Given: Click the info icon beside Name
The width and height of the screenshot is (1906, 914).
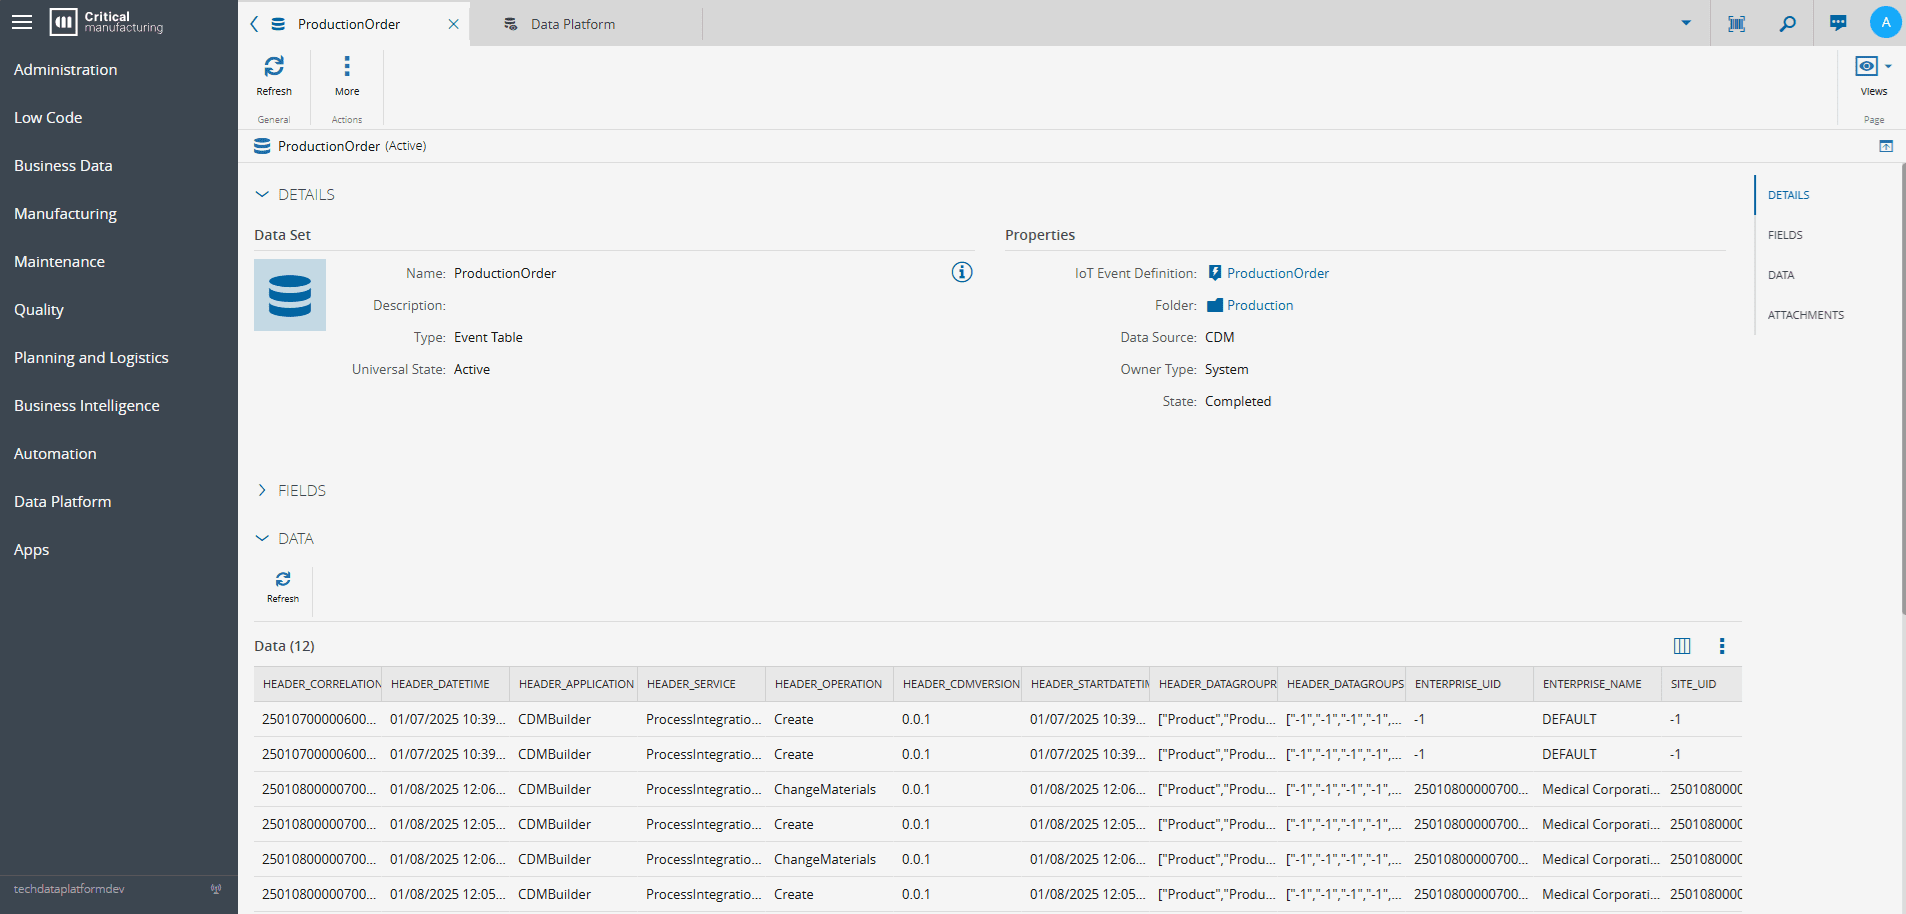Looking at the screenshot, I should click(x=962, y=272).
